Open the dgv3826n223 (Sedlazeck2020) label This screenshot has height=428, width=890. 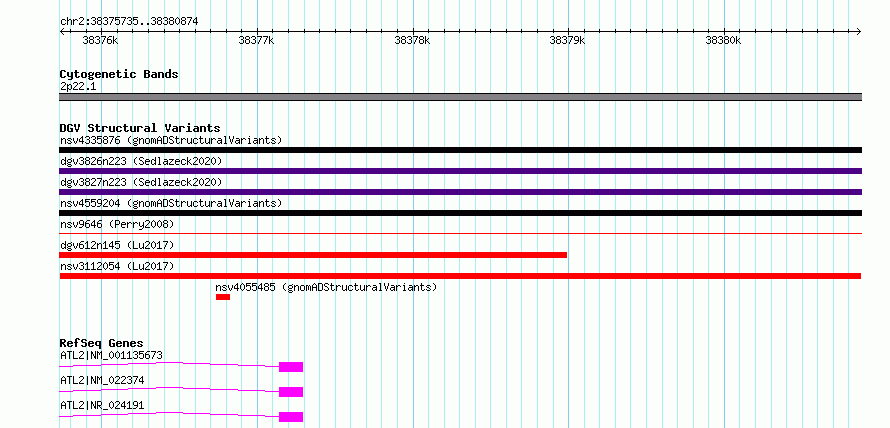(141, 161)
